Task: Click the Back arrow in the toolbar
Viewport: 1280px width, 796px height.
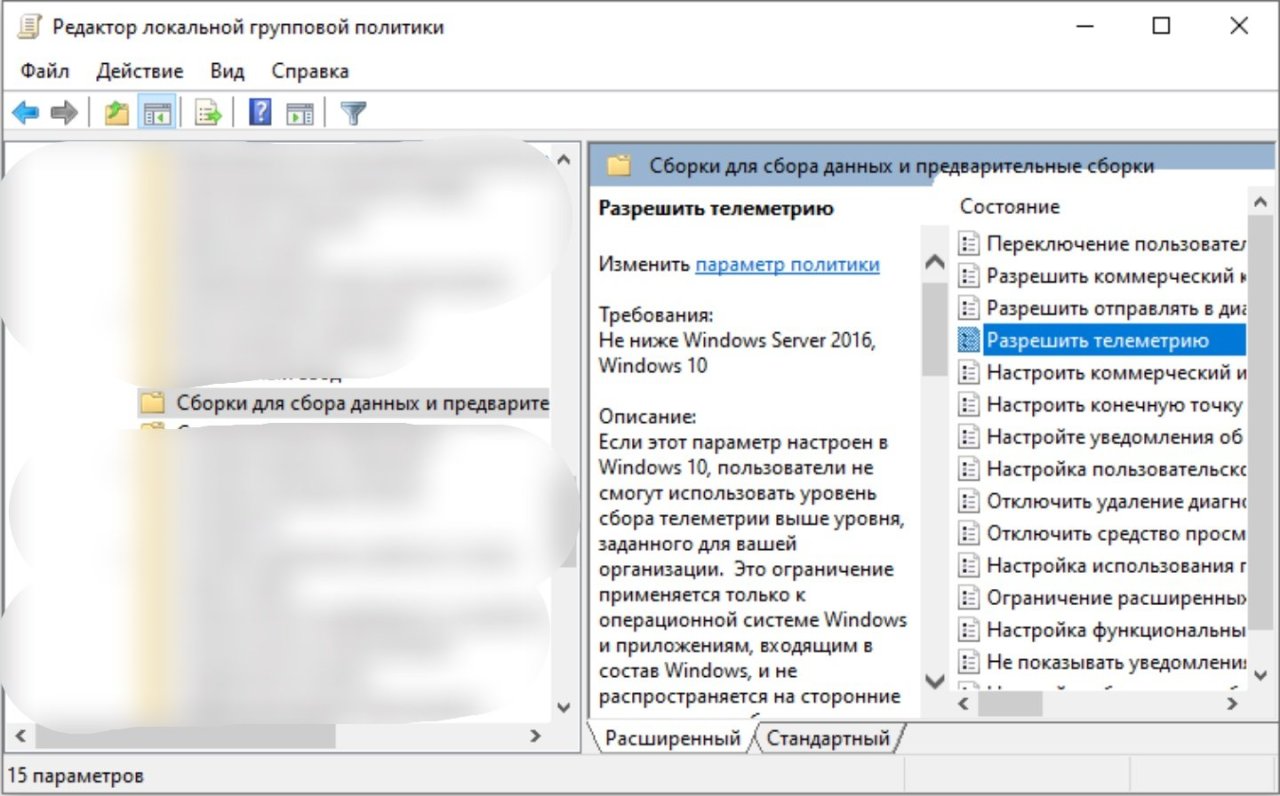Action: pos(25,113)
